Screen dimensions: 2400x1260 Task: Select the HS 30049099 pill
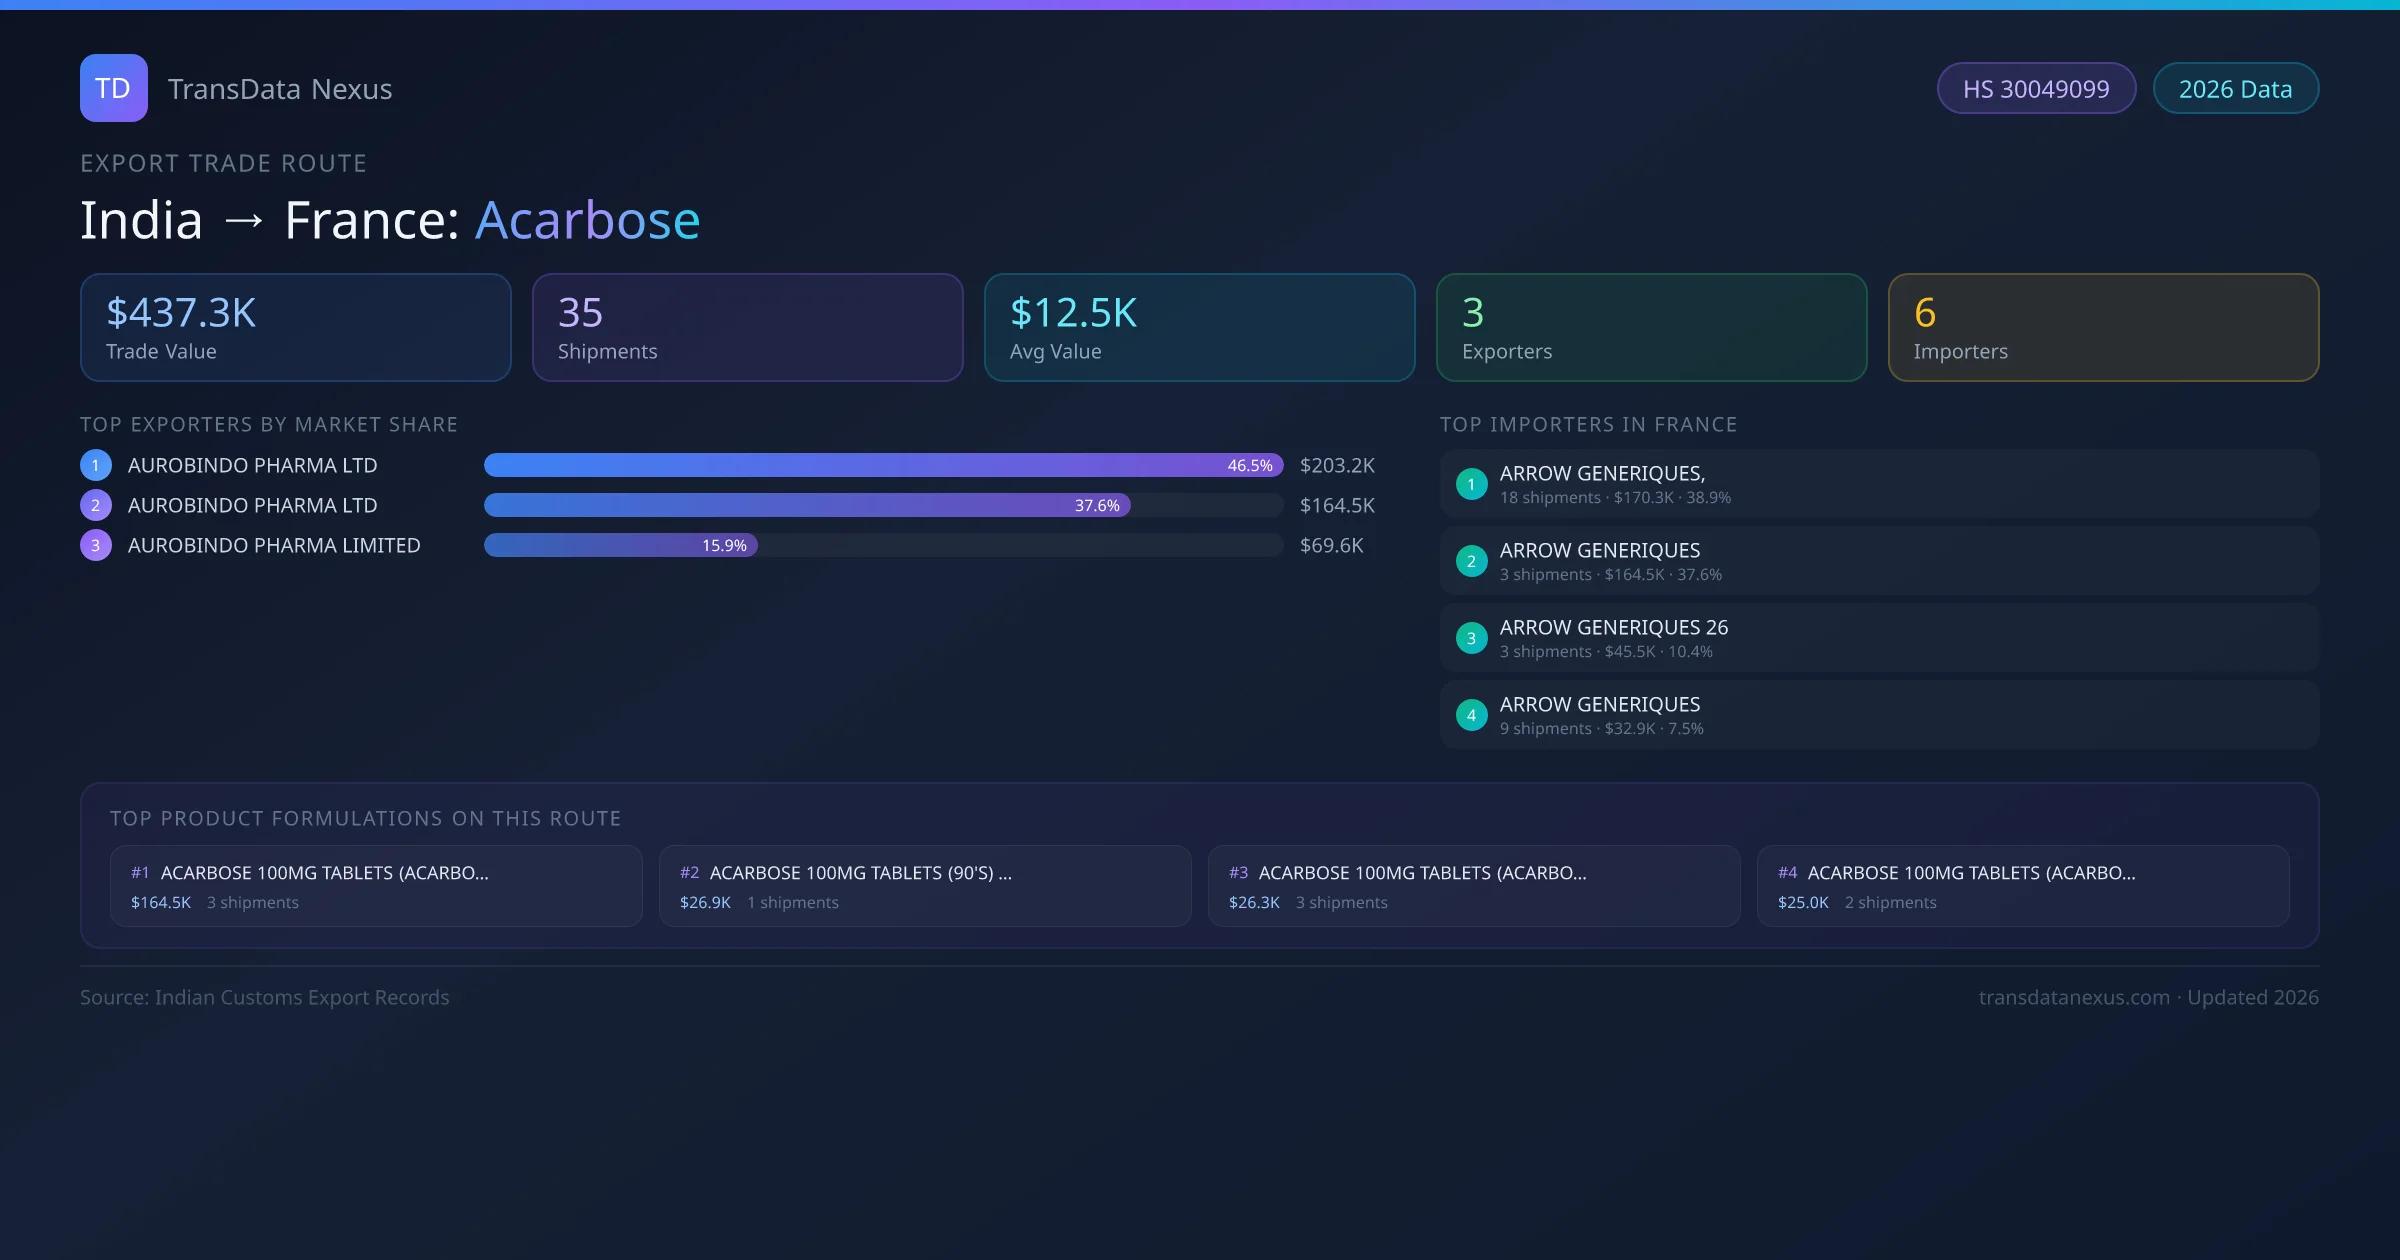click(2035, 89)
